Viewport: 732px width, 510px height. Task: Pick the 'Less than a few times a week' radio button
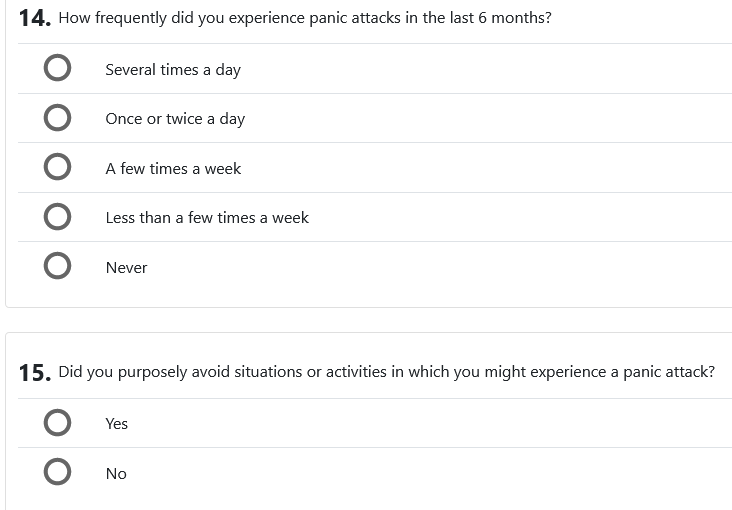(x=58, y=217)
